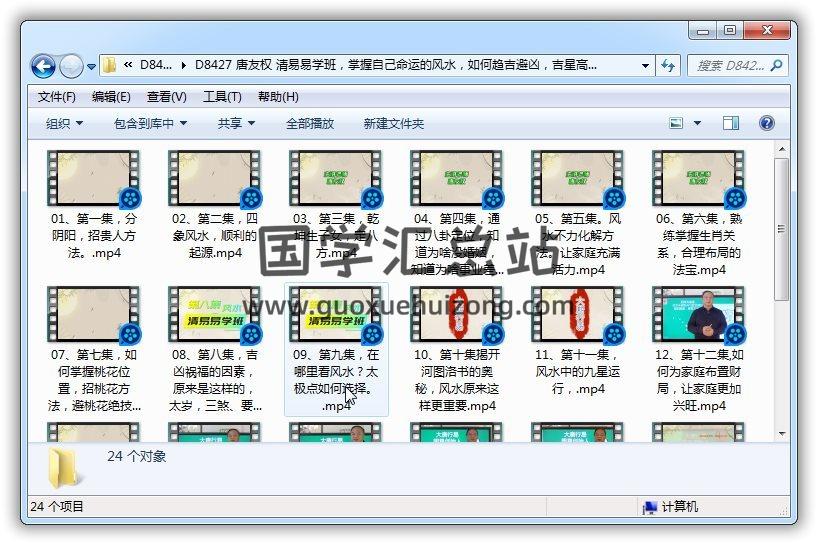The image size is (818, 545).
Task: Open the recent pages dropdown arrow
Action: pos(91,67)
